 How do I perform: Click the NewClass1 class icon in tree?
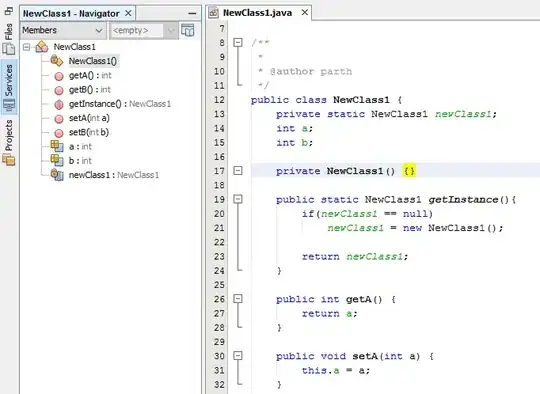(42, 46)
